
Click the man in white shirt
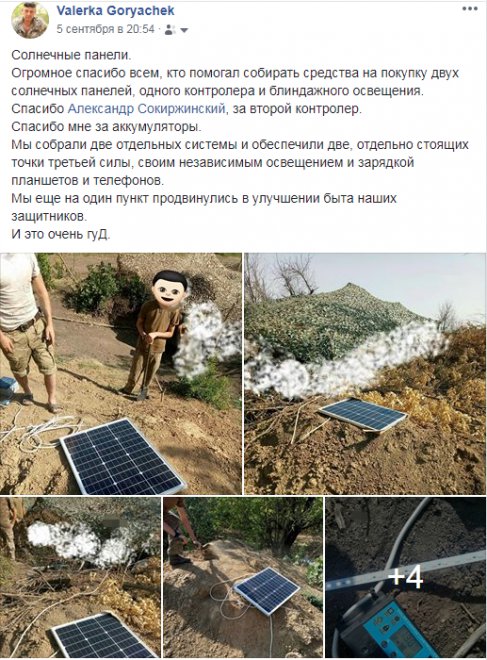coord(26,331)
